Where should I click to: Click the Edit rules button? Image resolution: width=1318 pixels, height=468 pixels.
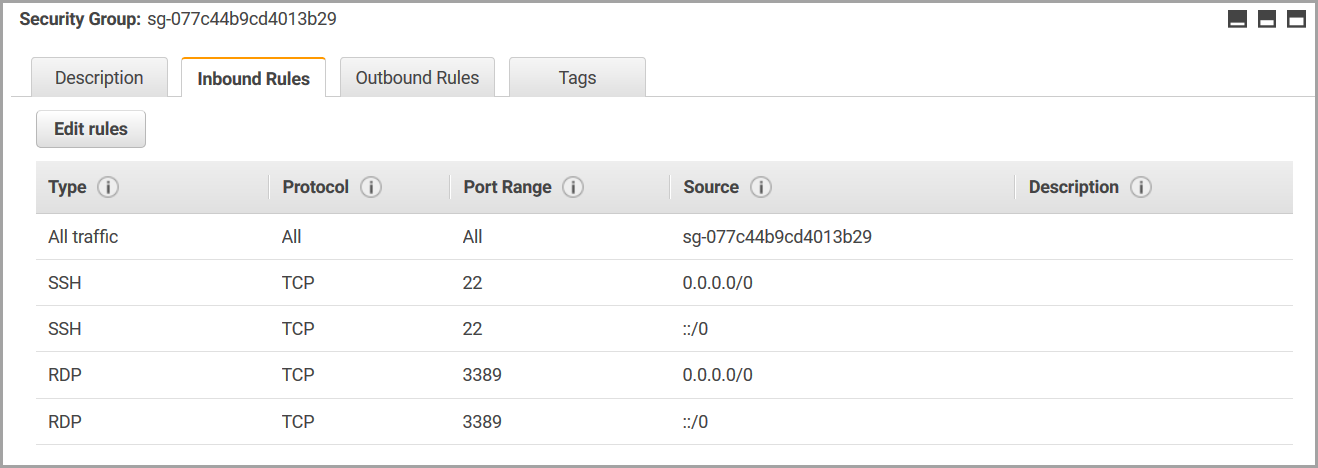click(91, 129)
